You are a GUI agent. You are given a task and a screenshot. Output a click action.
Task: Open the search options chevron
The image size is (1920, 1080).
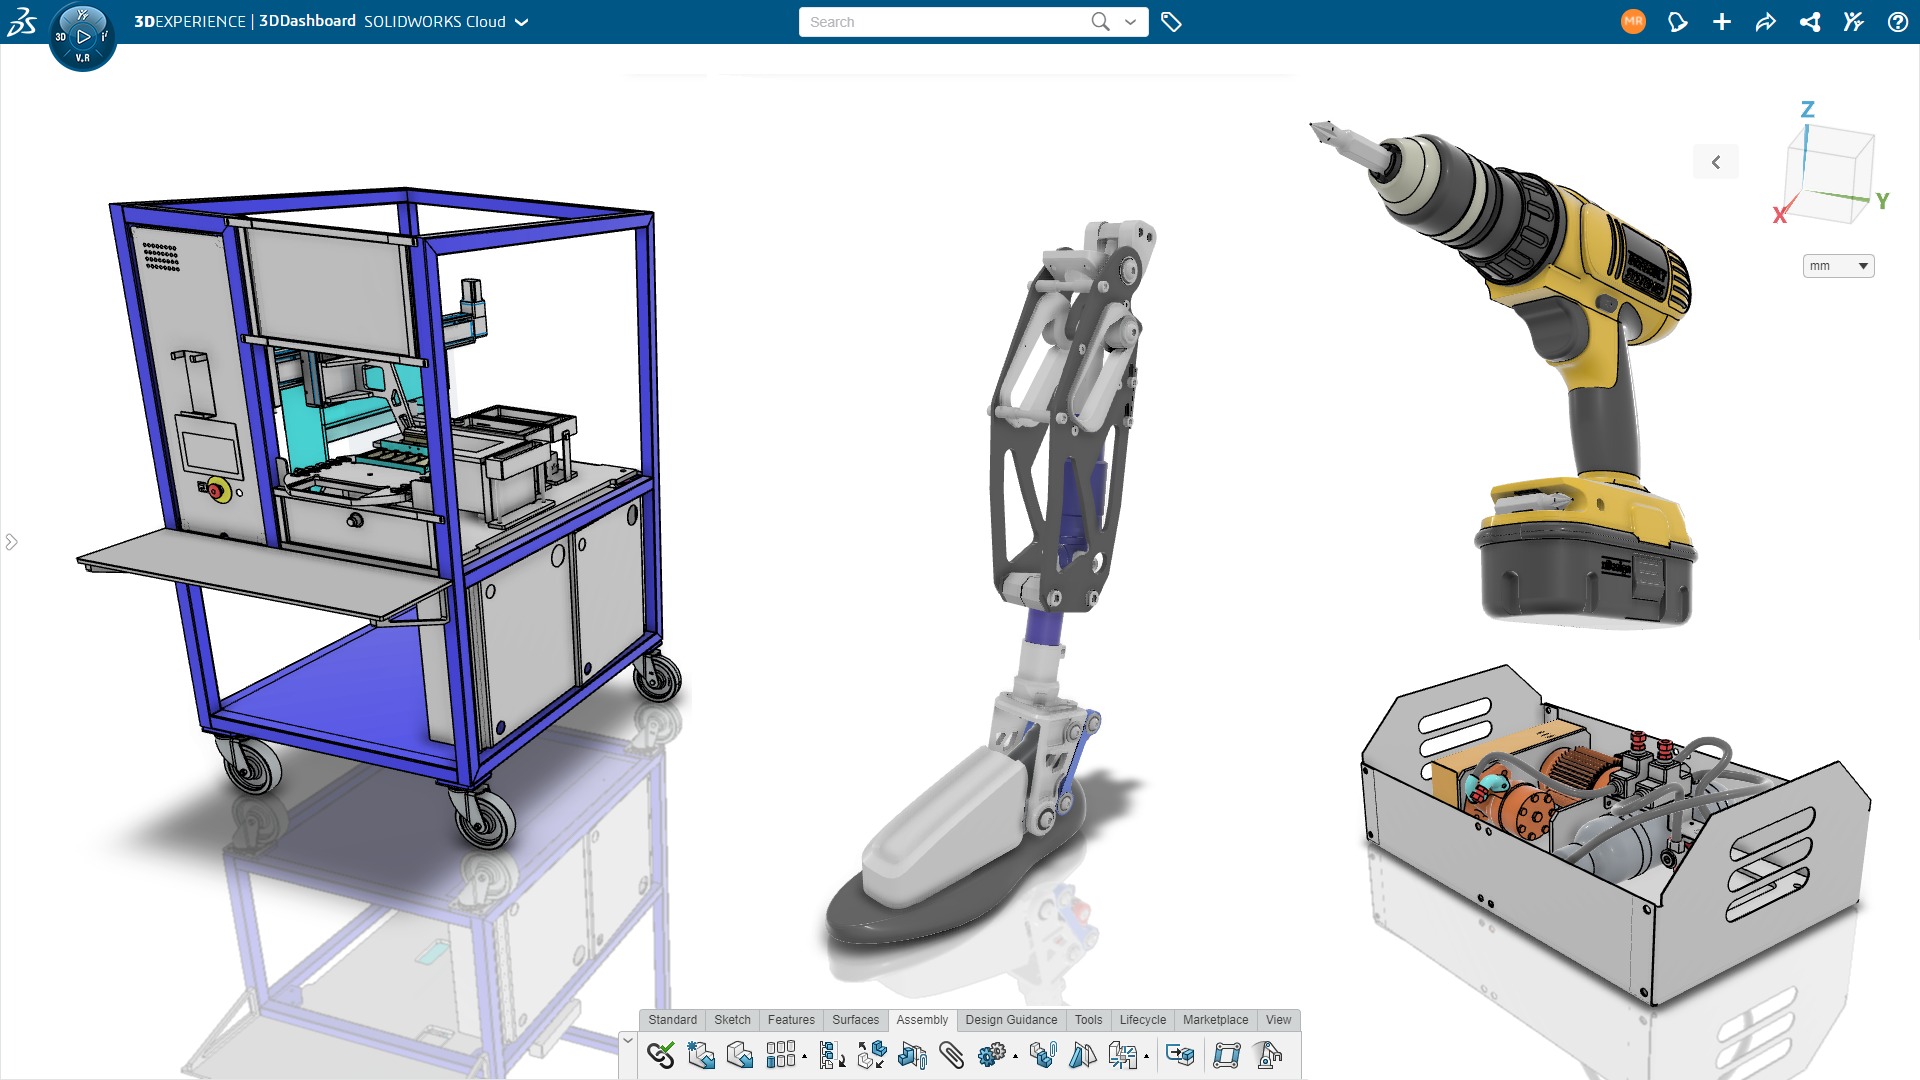point(1129,21)
